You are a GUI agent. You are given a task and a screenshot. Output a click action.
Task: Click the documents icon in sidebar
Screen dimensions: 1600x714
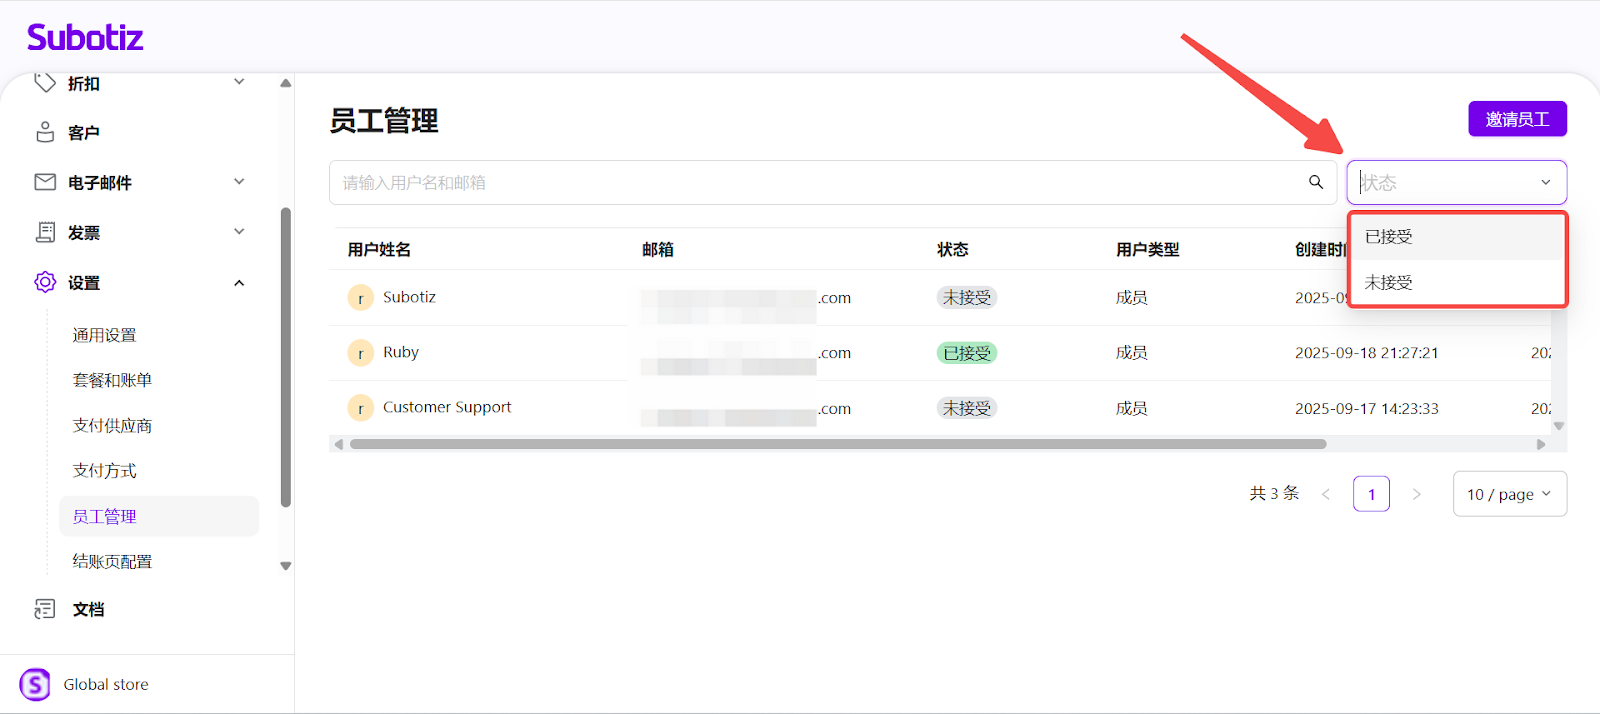coord(45,609)
